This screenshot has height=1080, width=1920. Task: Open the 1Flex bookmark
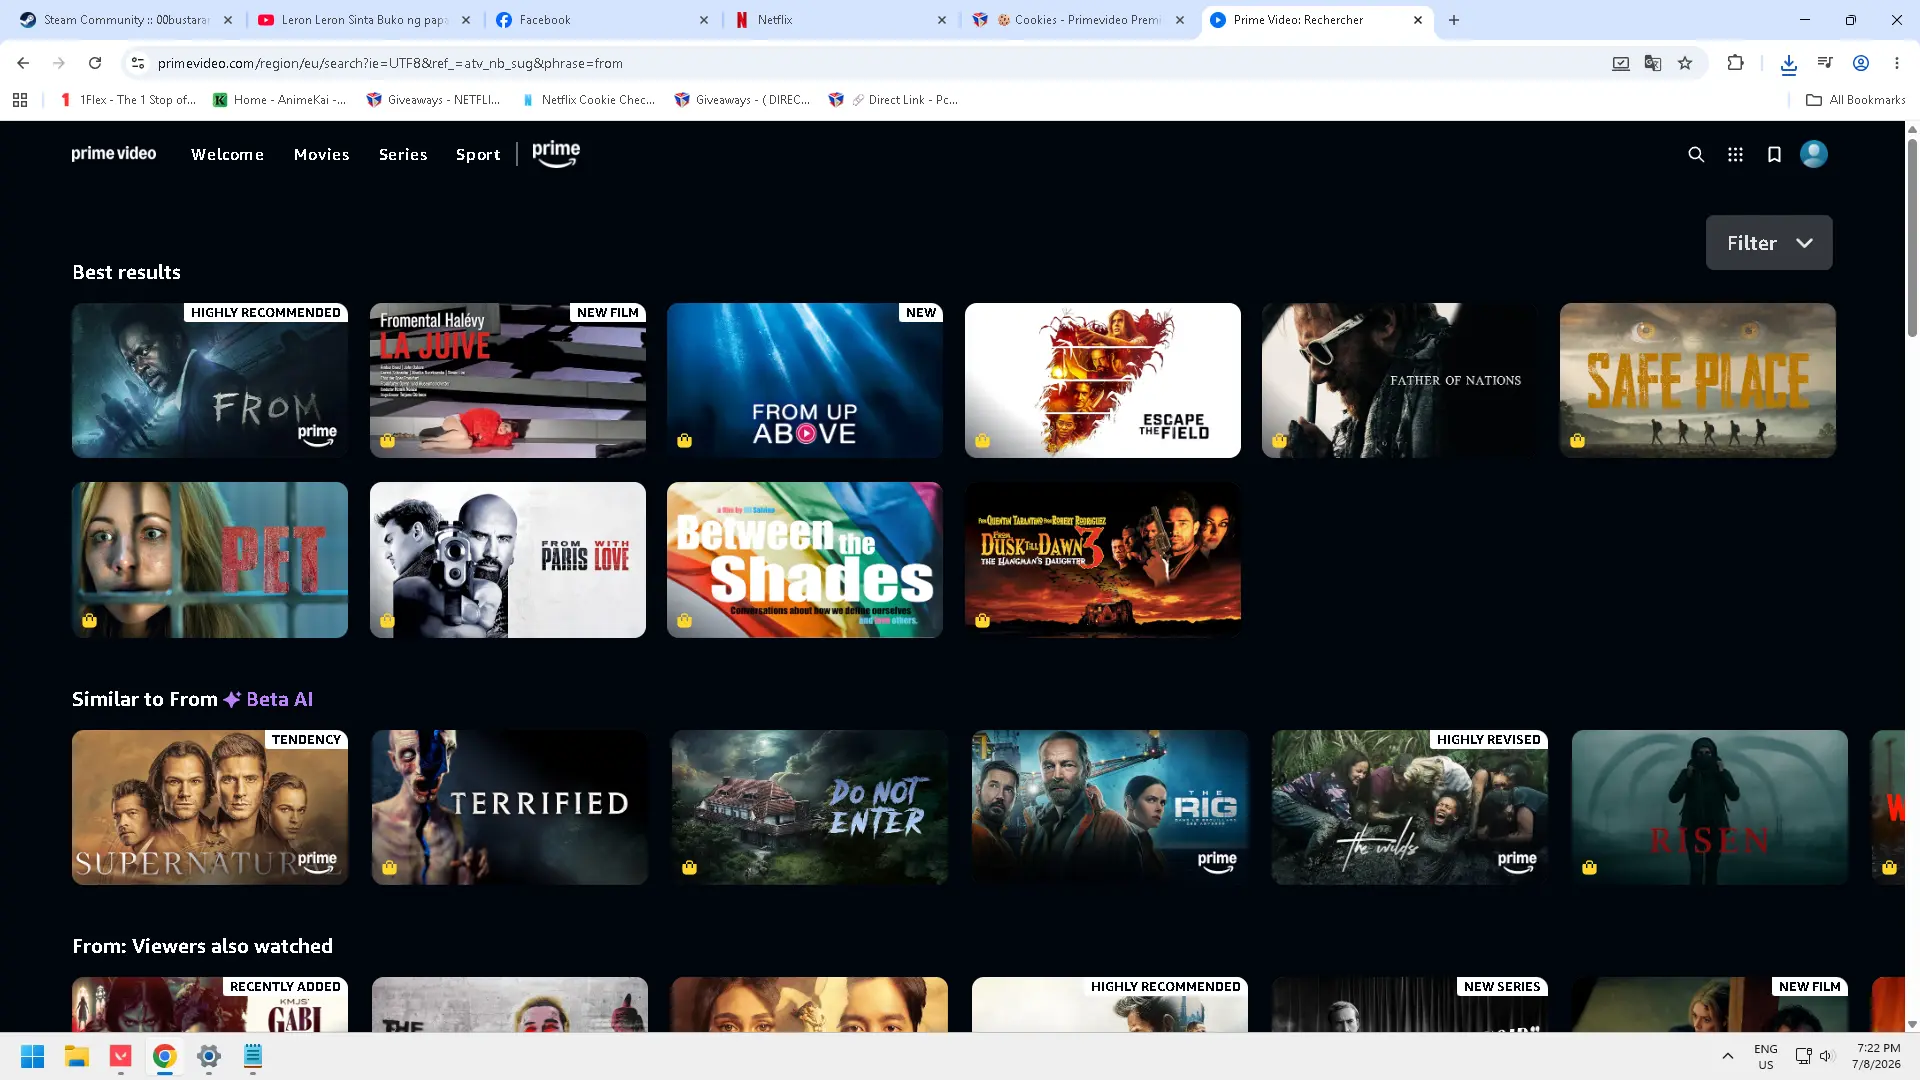tap(127, 100)
